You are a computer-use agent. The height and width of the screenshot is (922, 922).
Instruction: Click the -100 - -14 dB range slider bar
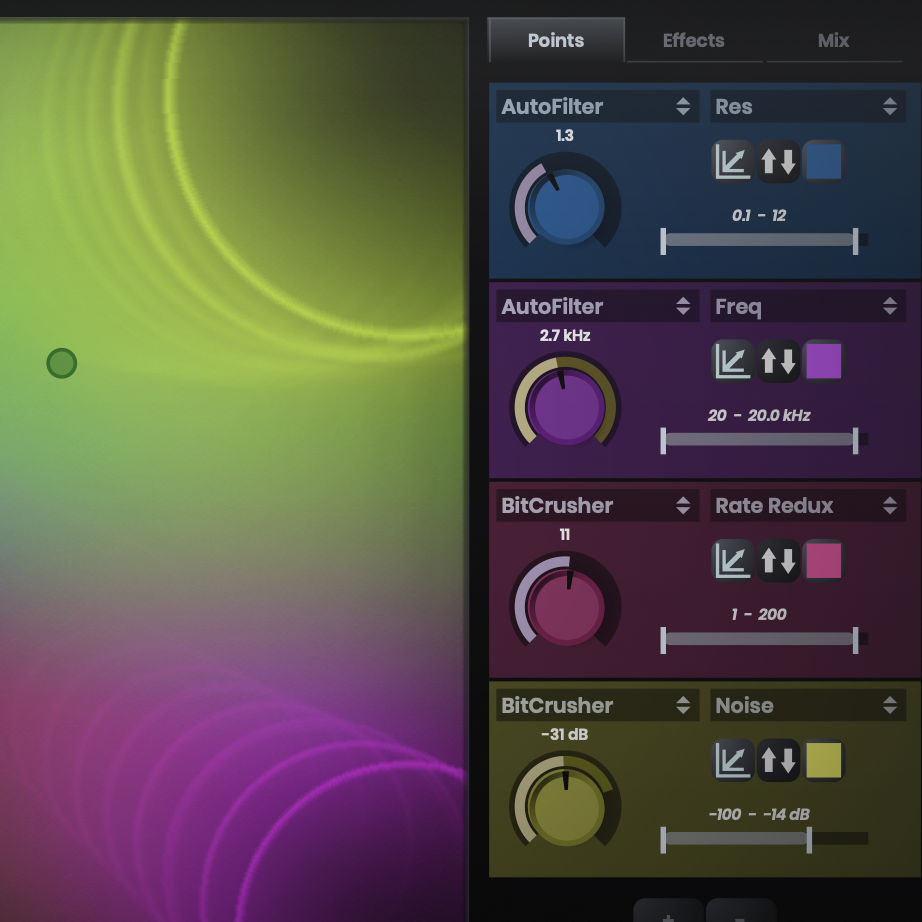(736, 839)
